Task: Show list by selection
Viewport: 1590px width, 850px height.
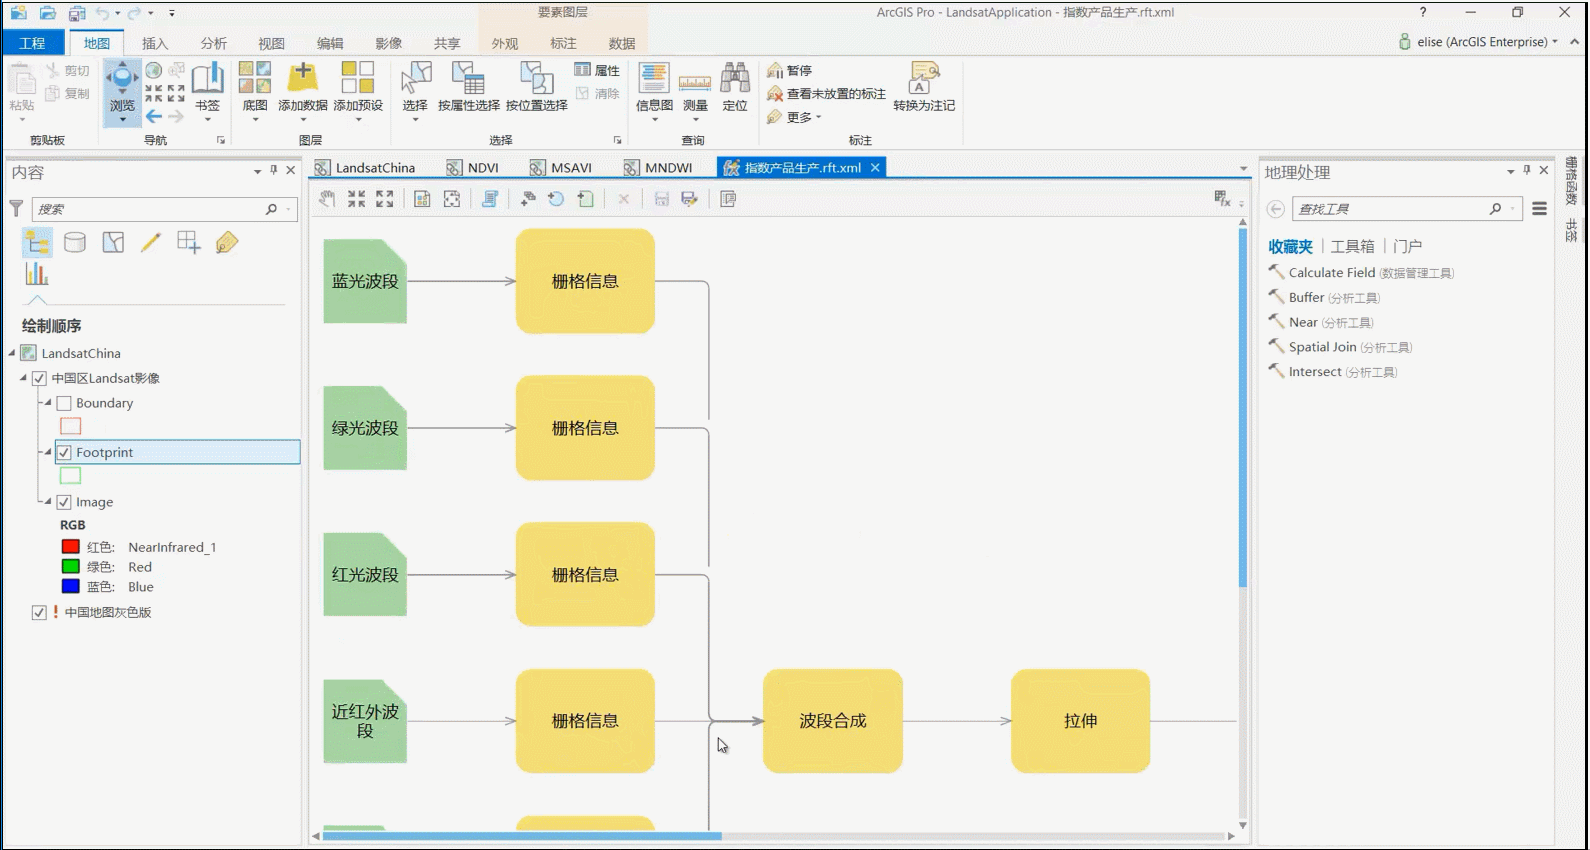Action: click(113, 242)
